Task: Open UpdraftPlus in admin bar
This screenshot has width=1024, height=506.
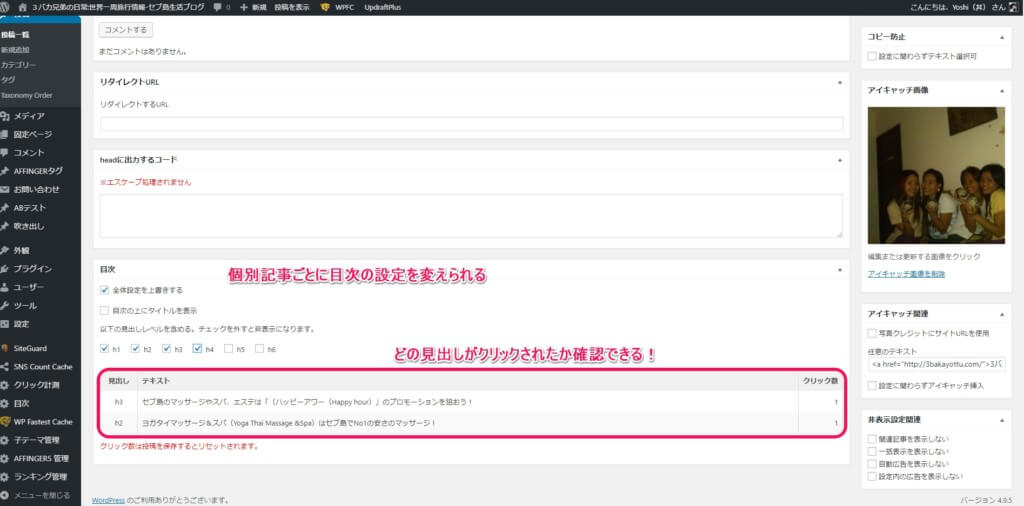Action: pyautogui.click(x=383, y=8)
